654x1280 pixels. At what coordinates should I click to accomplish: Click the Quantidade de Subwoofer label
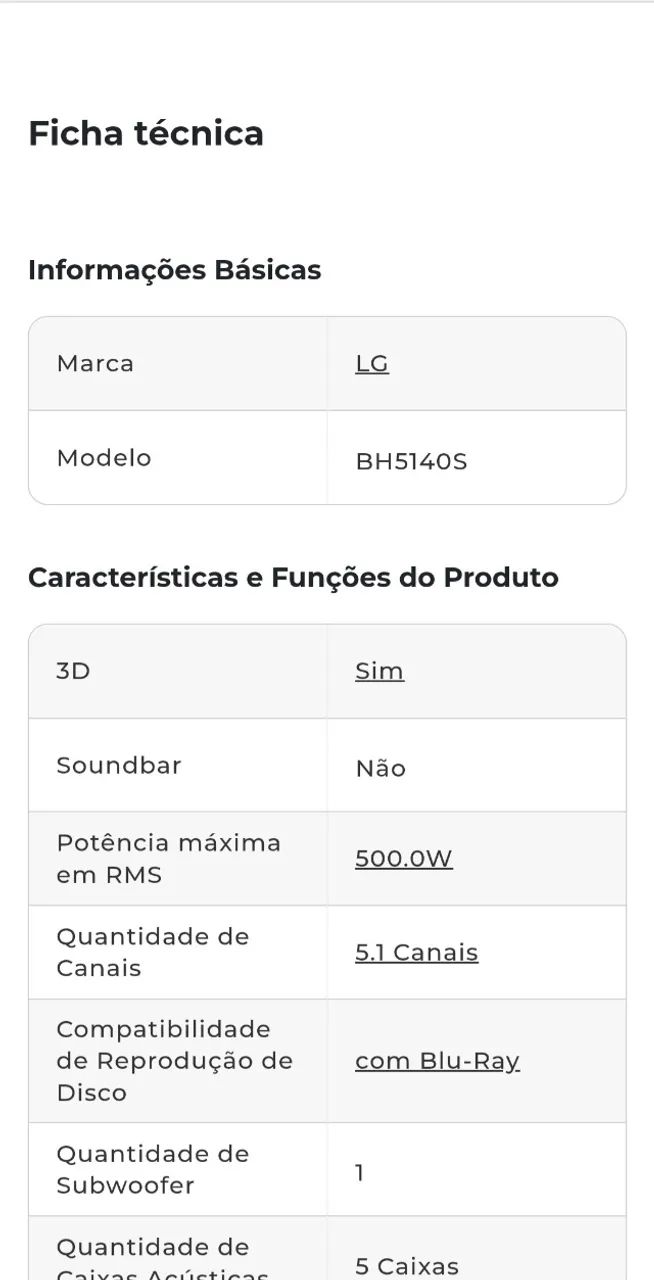coord(152,1169)
